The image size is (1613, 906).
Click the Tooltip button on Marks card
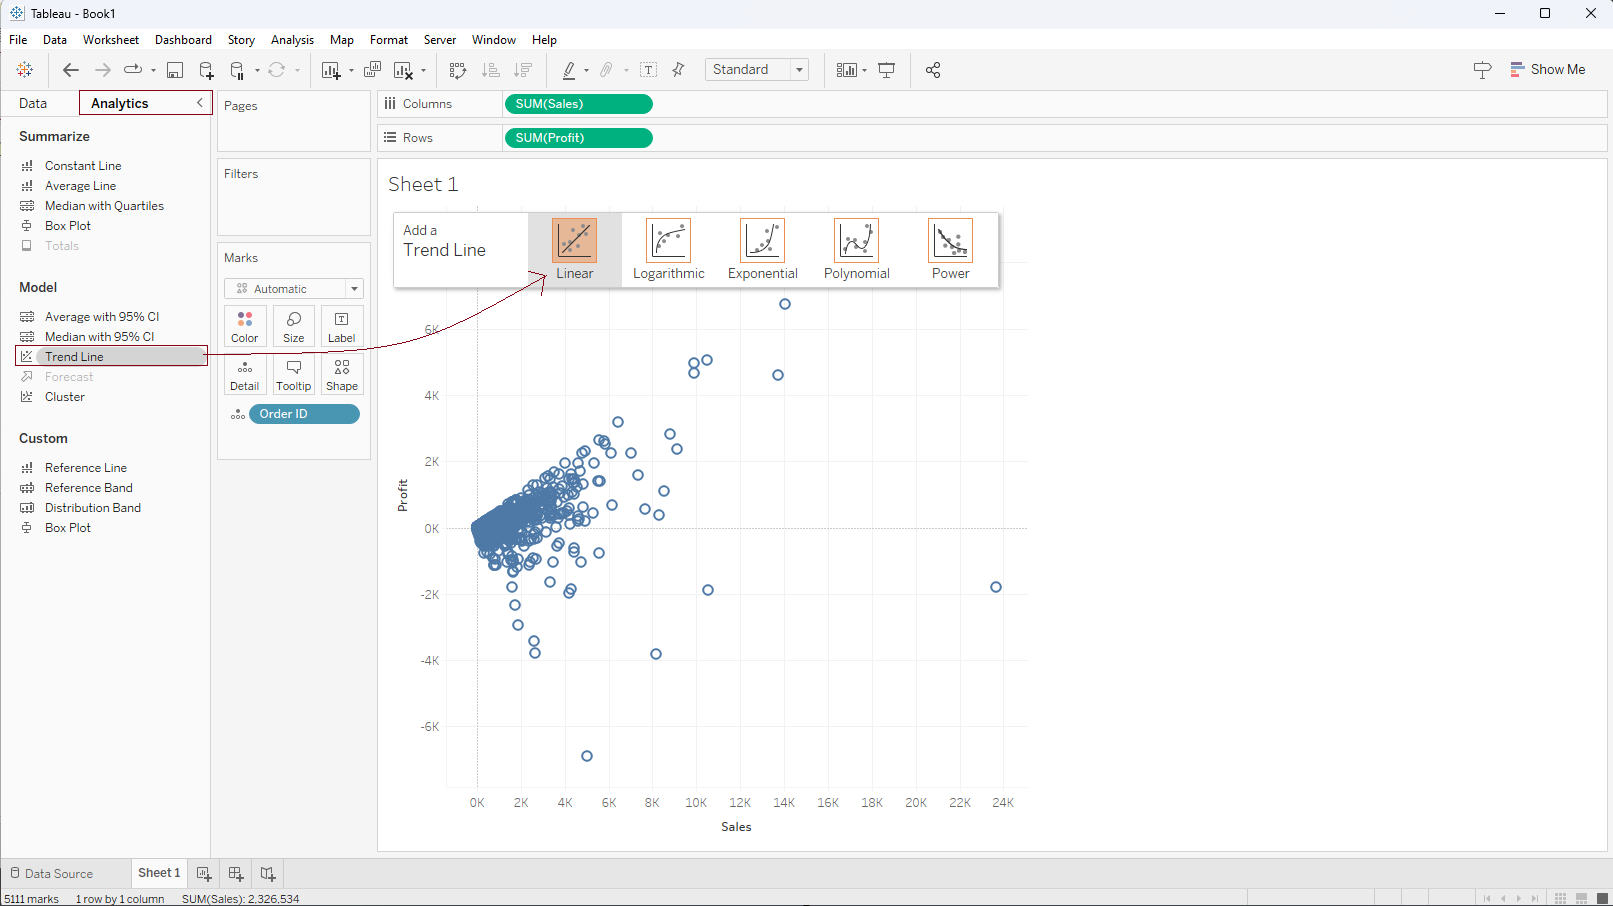click(x=294, y=375)
